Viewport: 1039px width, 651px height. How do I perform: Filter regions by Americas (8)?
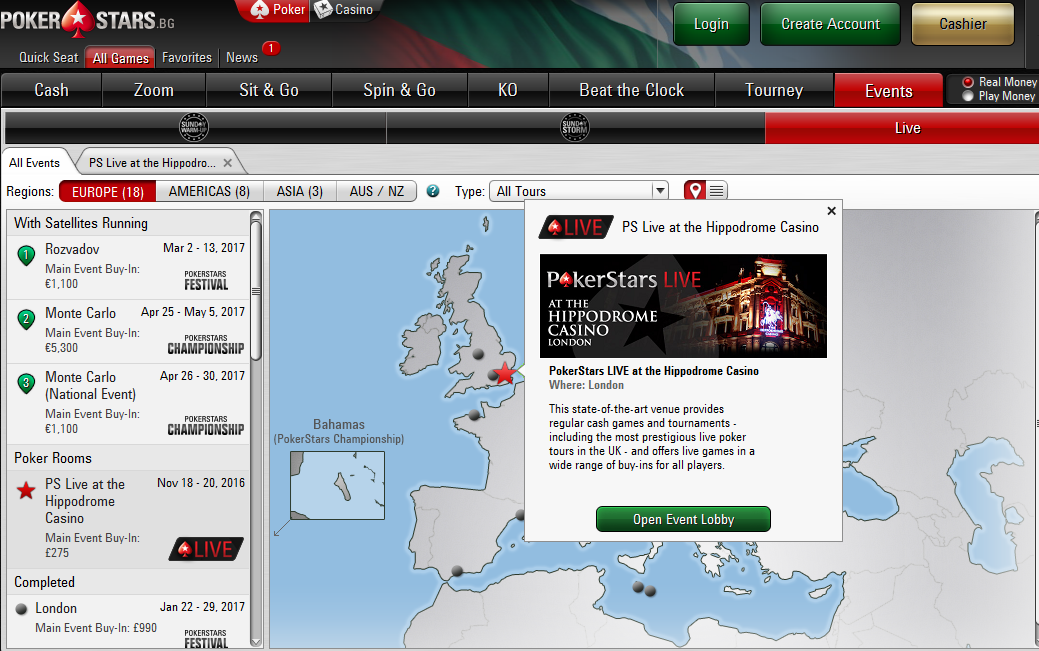[209, 192]
